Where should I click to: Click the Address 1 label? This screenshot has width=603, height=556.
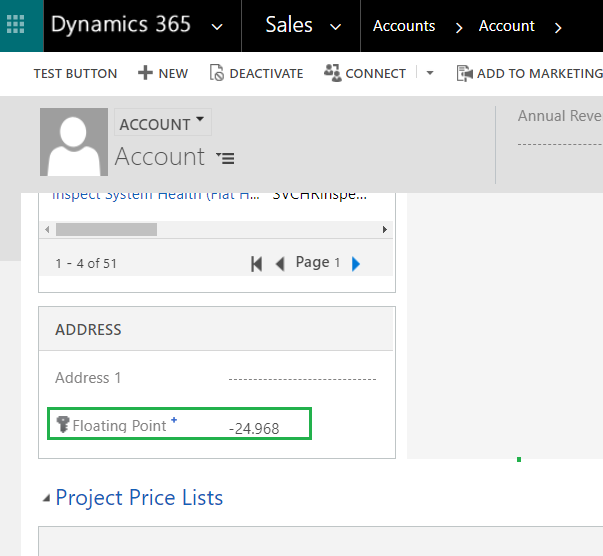pos(88,378)
